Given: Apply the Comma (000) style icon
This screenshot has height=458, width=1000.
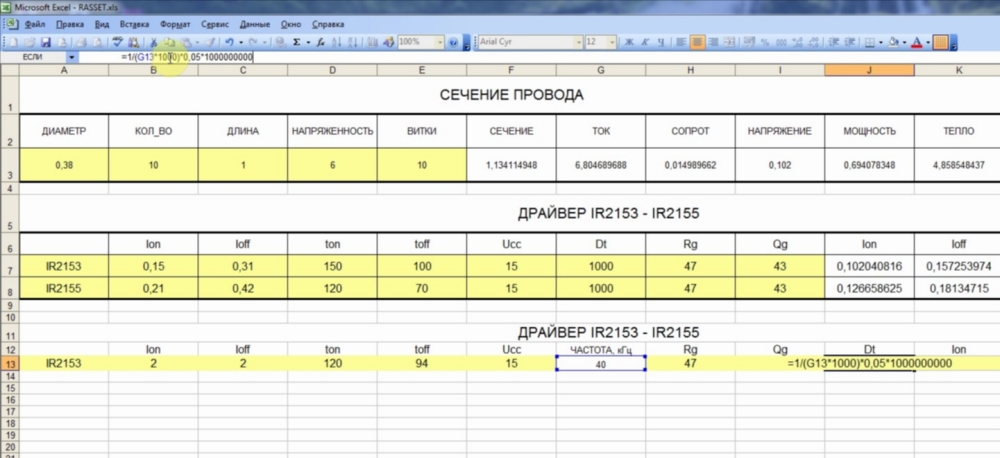Looking at the screenshot, I should pyautogui.click(x=781, y=42).
